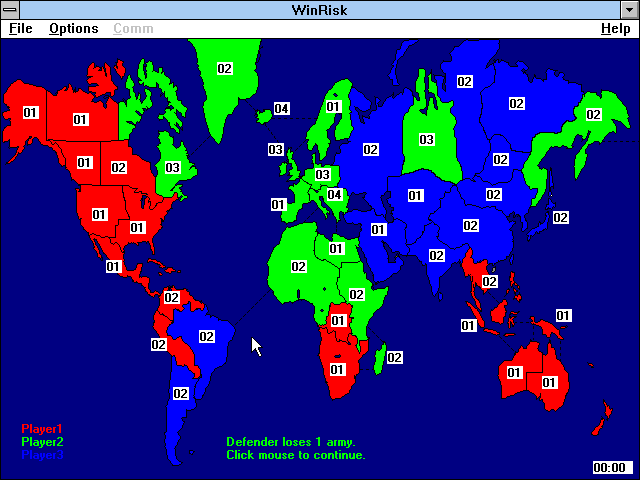Screen dimensions: 640x480
Task: Click the red Player1 legend label
Action: tap(42, 429)
